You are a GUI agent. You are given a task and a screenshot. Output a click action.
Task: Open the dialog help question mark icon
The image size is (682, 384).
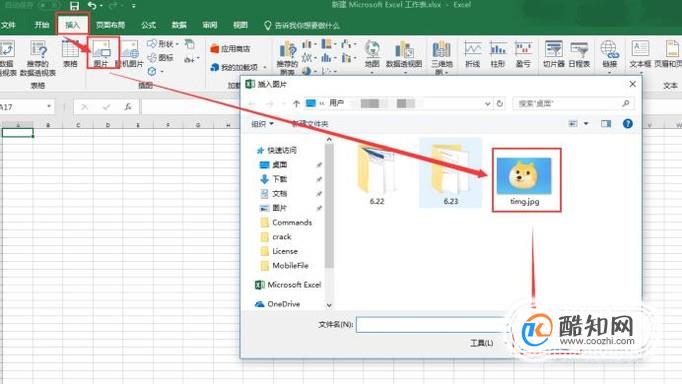point(627,124)
